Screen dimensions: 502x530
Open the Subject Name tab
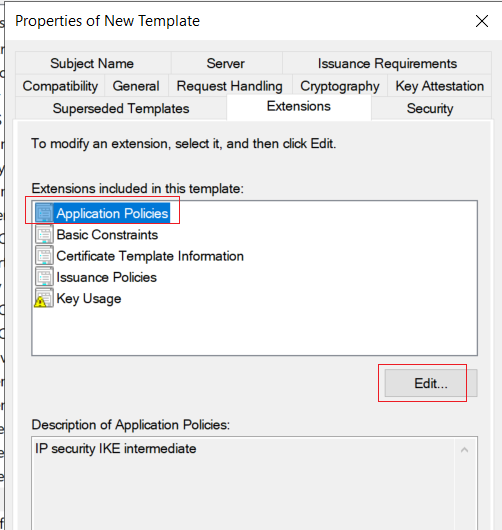92,63
